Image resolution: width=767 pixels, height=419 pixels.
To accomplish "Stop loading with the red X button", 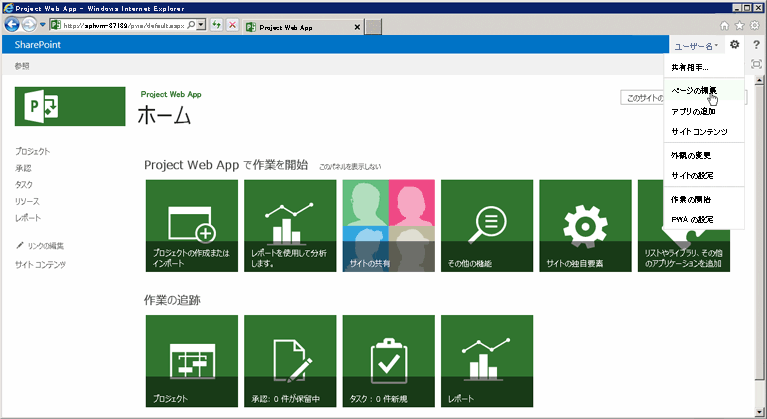I will tap(232, 25).
